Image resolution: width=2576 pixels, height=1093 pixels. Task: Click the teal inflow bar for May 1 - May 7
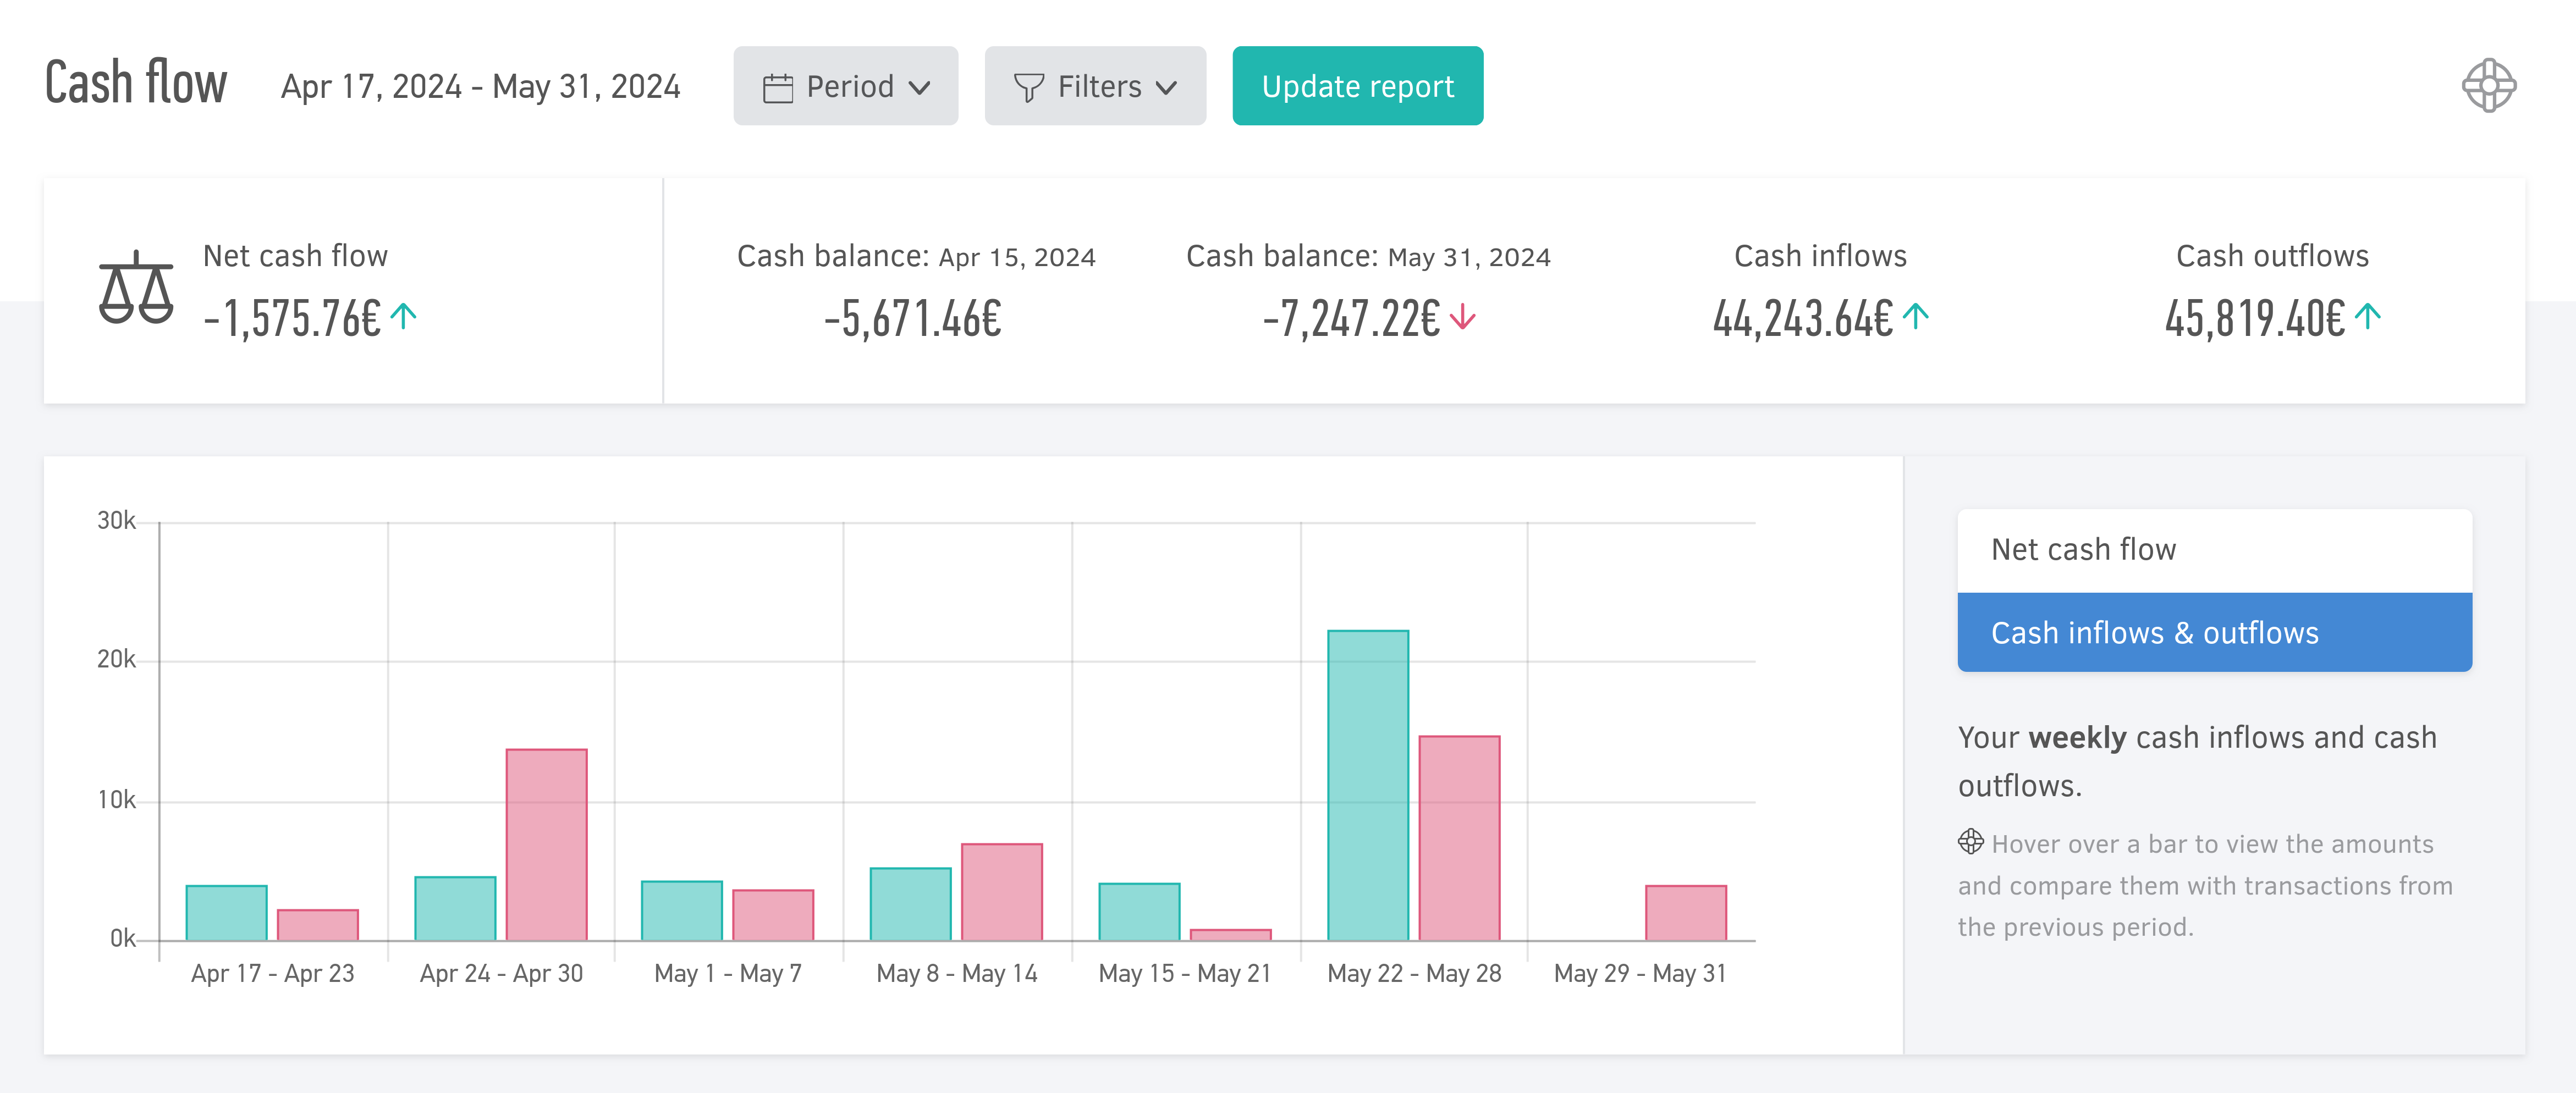pyautogui.click(x=681, y=910)
